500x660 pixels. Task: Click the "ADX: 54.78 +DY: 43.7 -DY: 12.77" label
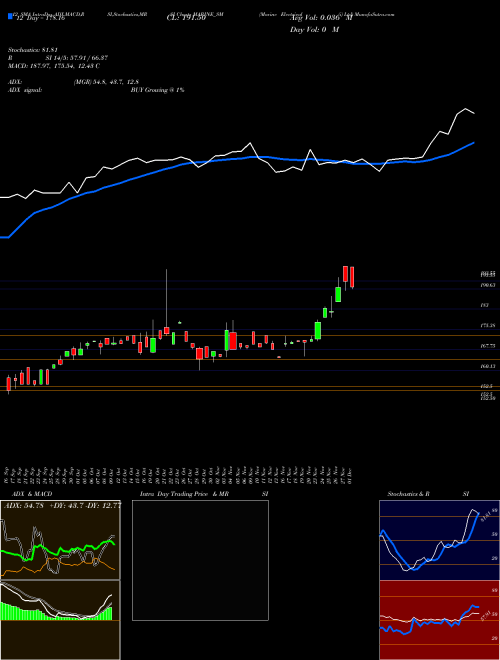pos(62,506)
